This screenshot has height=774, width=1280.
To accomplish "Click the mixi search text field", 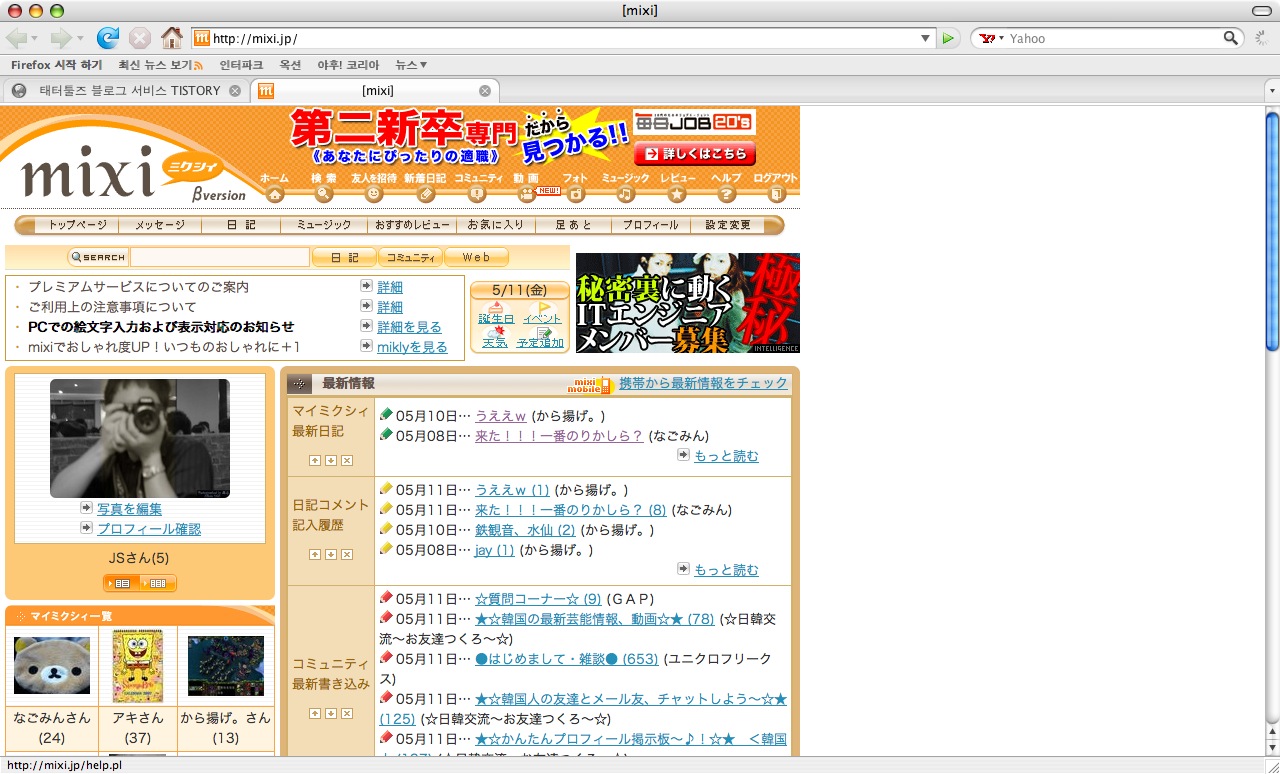I will tap(220, 257).
